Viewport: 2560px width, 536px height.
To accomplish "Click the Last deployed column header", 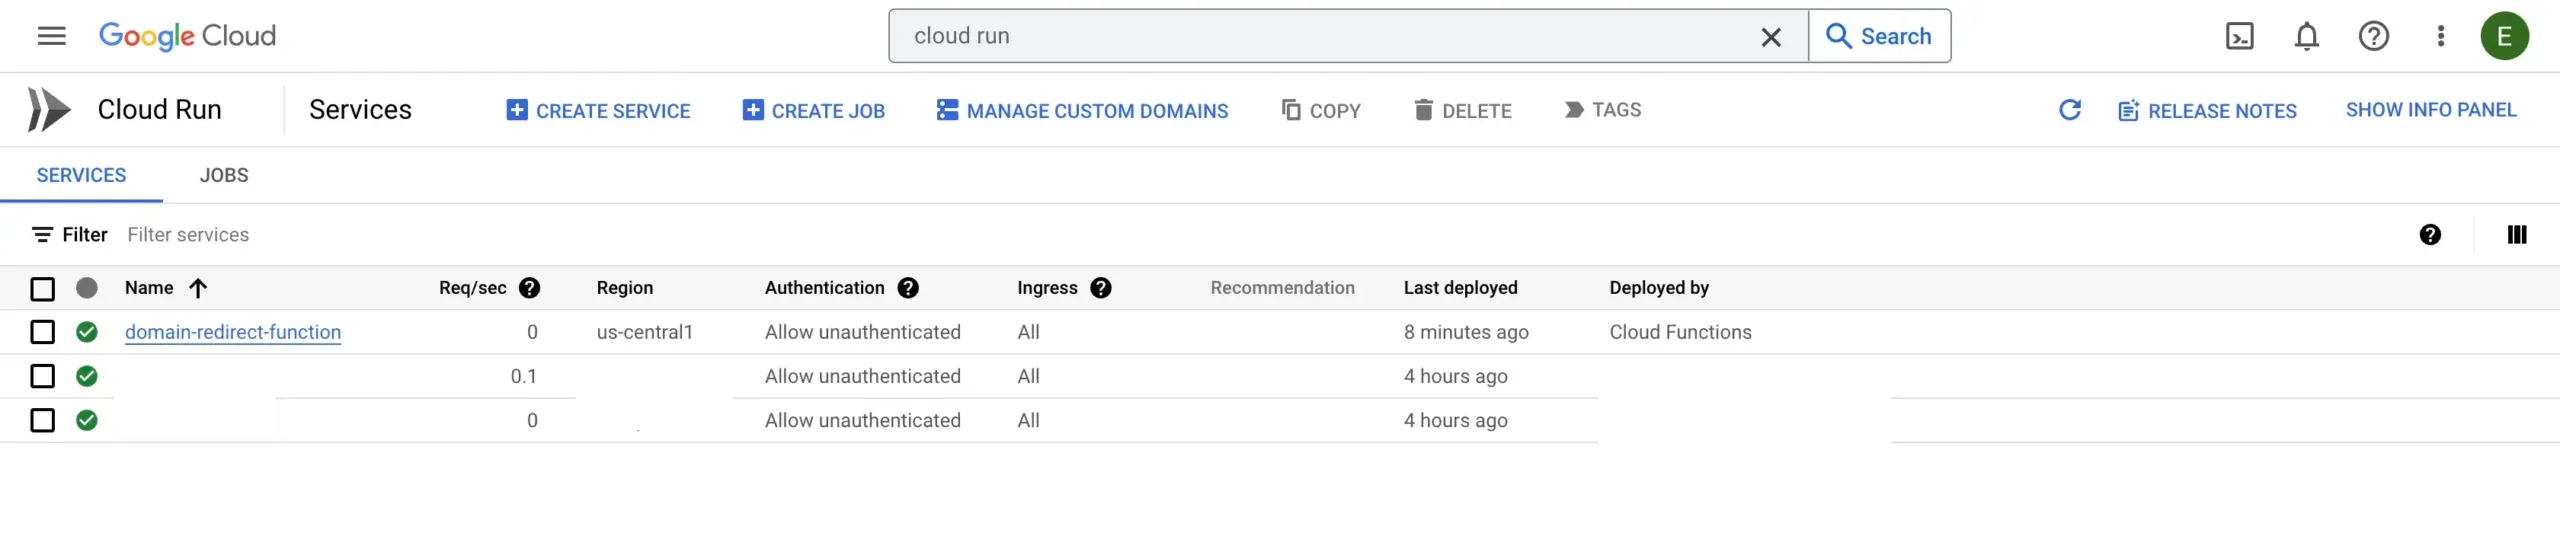I will tap(1460, 288).
